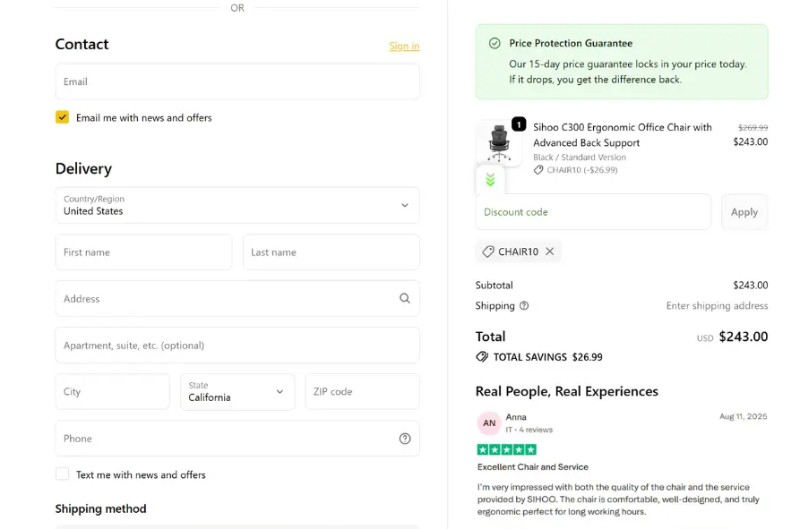Click the TOTAL SAVINGS $26.99 text

[x=548, y=357]
